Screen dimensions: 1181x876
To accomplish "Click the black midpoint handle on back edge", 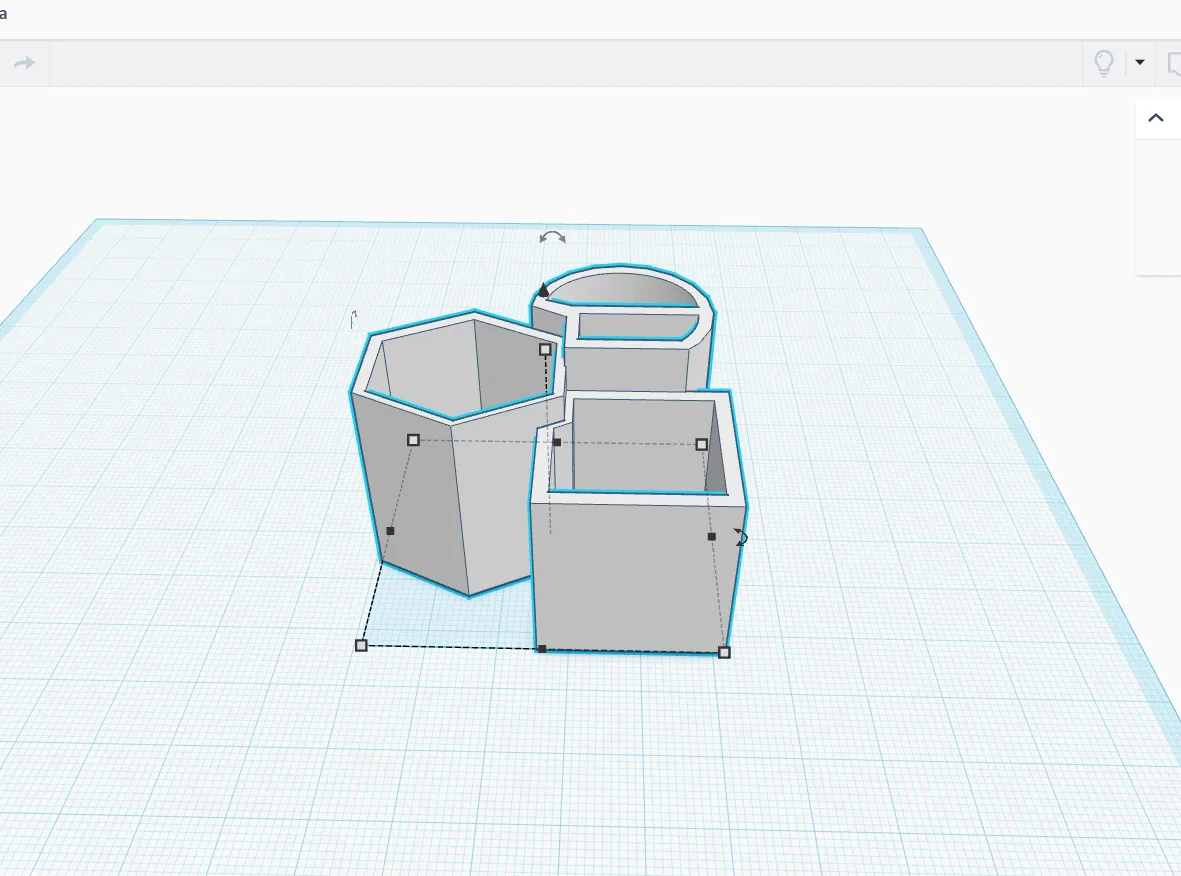I will (x=557, y=442).
